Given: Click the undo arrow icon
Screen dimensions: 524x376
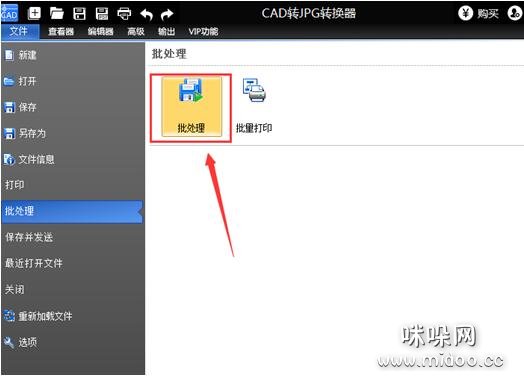Looking at the screenshot, I should point(146,14).
